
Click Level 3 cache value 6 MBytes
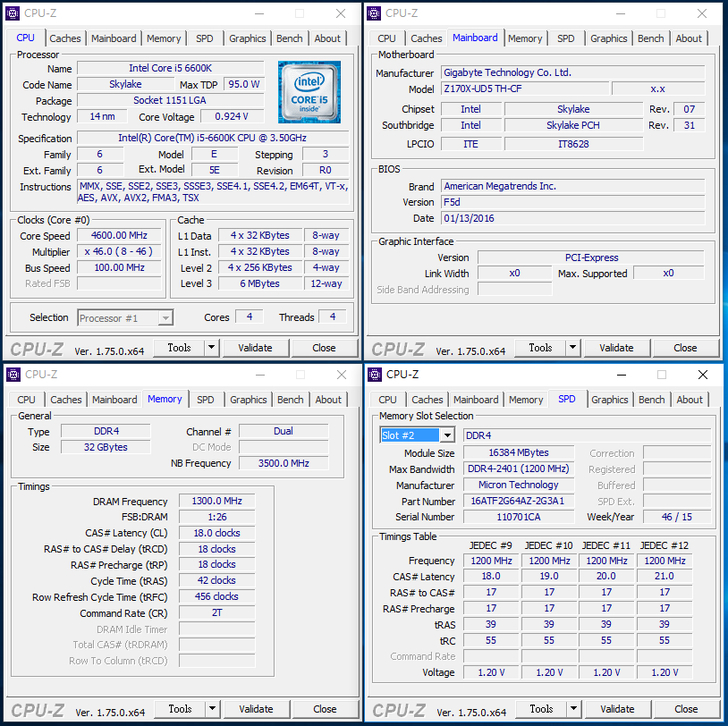260,284
